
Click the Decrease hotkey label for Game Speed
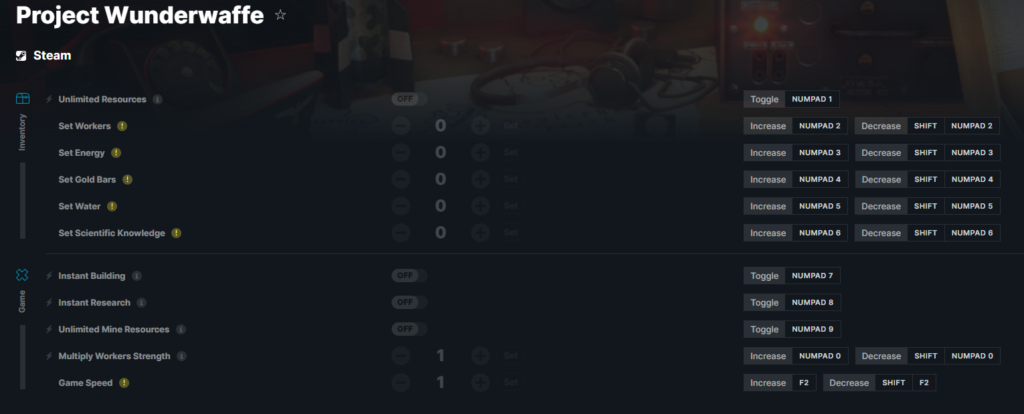849,383
